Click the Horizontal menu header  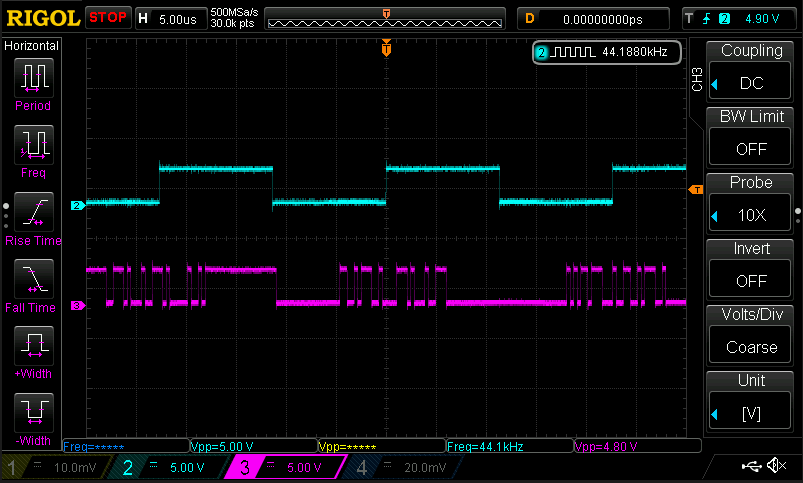point(32,46)
